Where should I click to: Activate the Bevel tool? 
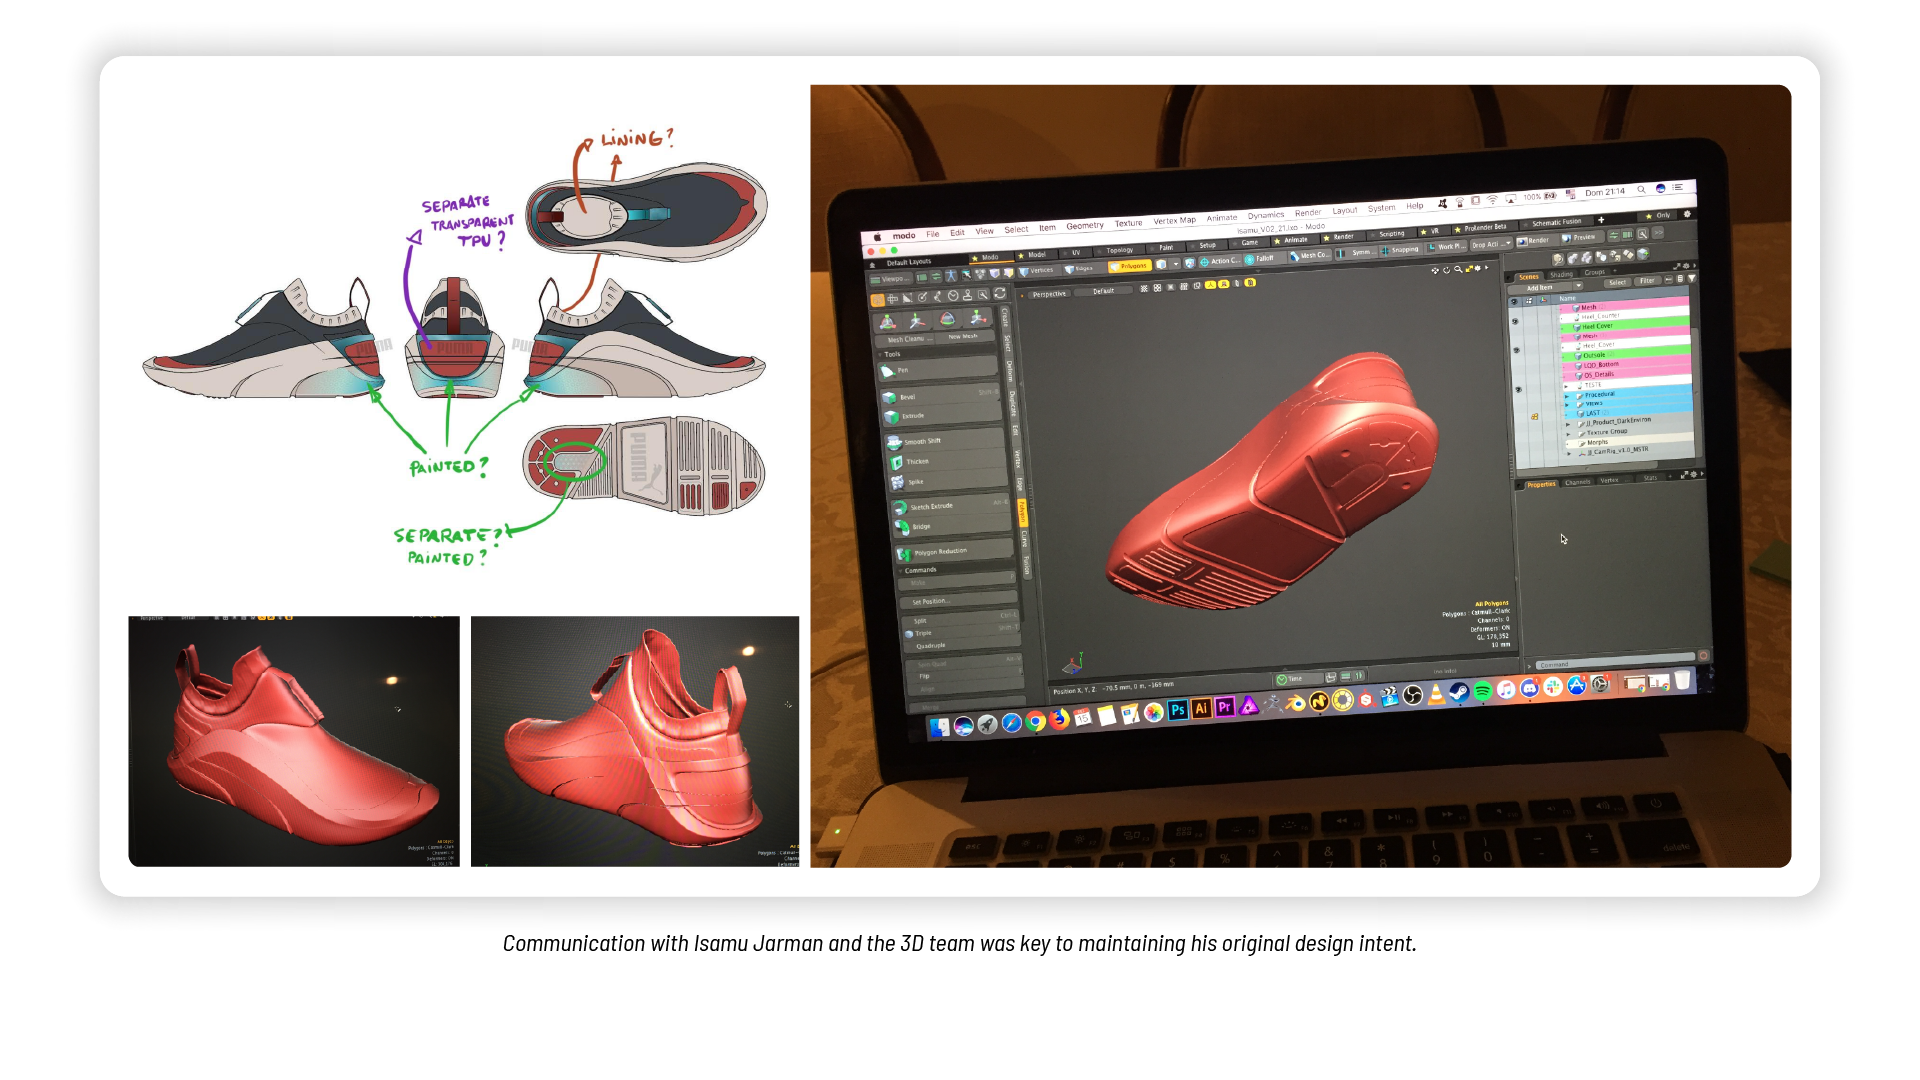[908, 397]
